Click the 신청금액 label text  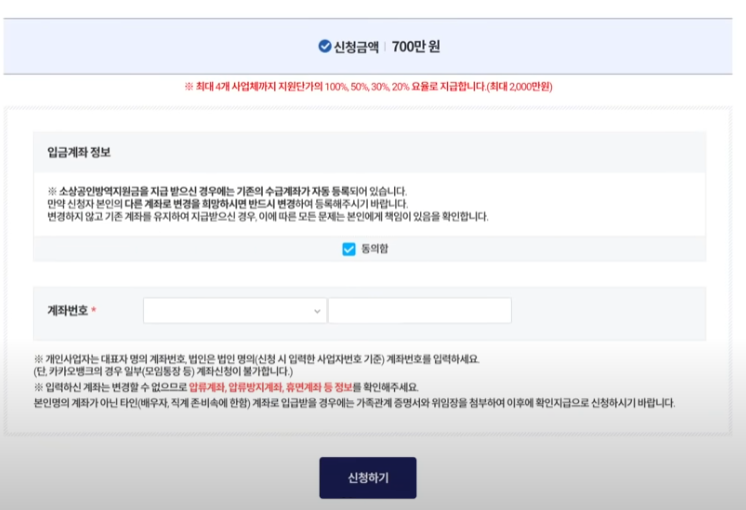356,47
